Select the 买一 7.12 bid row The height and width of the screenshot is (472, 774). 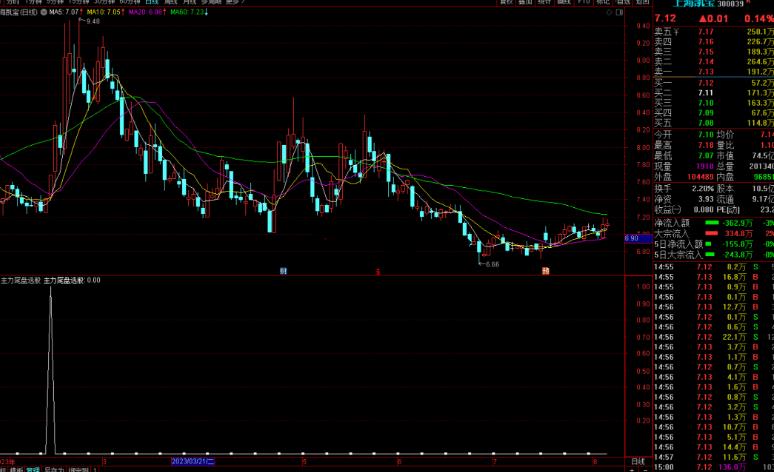click(714, 83)
